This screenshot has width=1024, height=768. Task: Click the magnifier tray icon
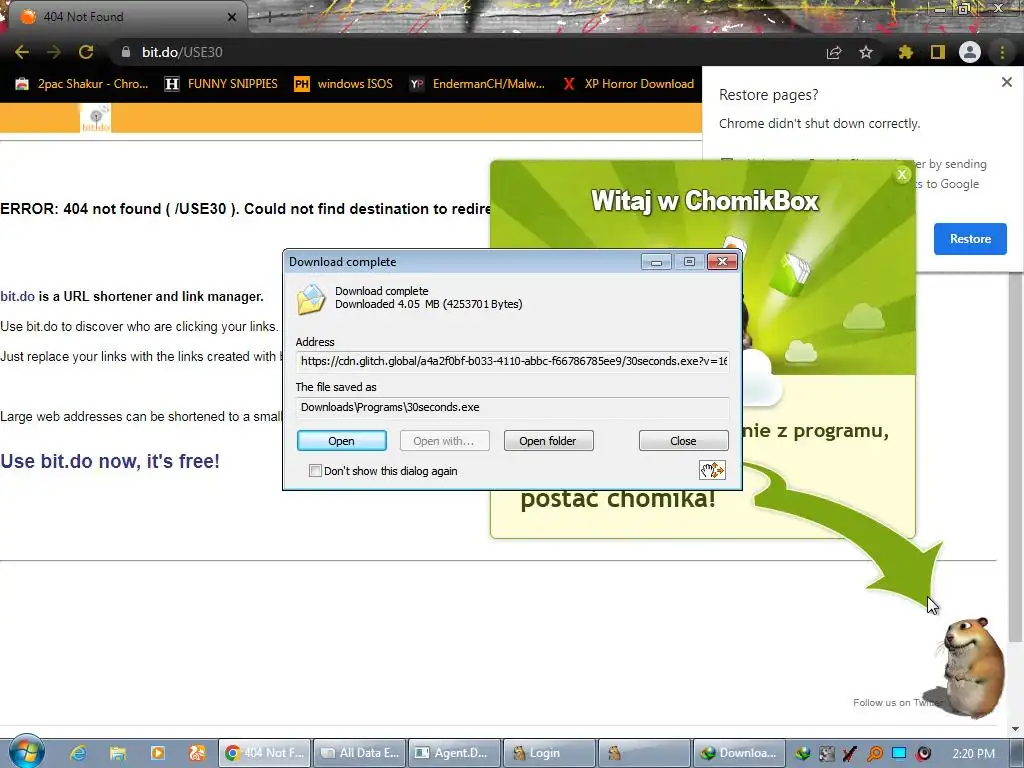click(874, 754)
